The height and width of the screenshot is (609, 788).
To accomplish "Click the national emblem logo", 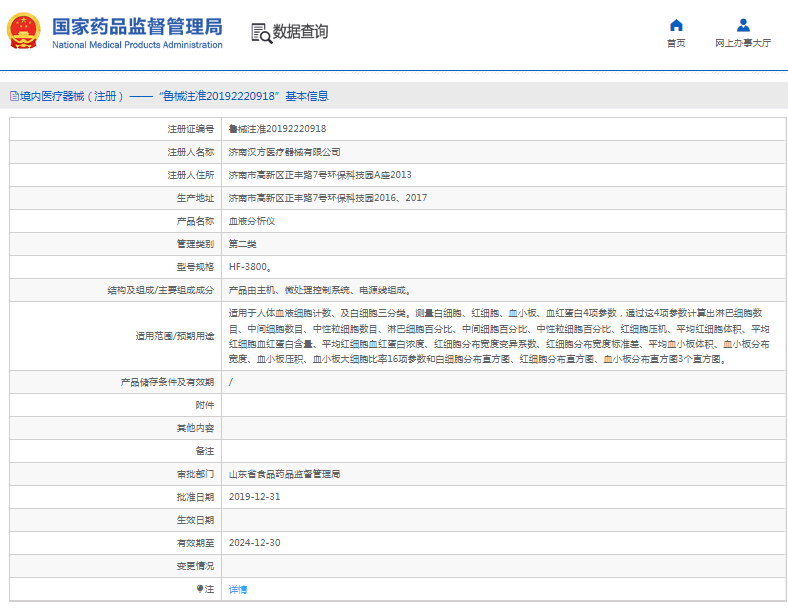I will coord(25,31).
